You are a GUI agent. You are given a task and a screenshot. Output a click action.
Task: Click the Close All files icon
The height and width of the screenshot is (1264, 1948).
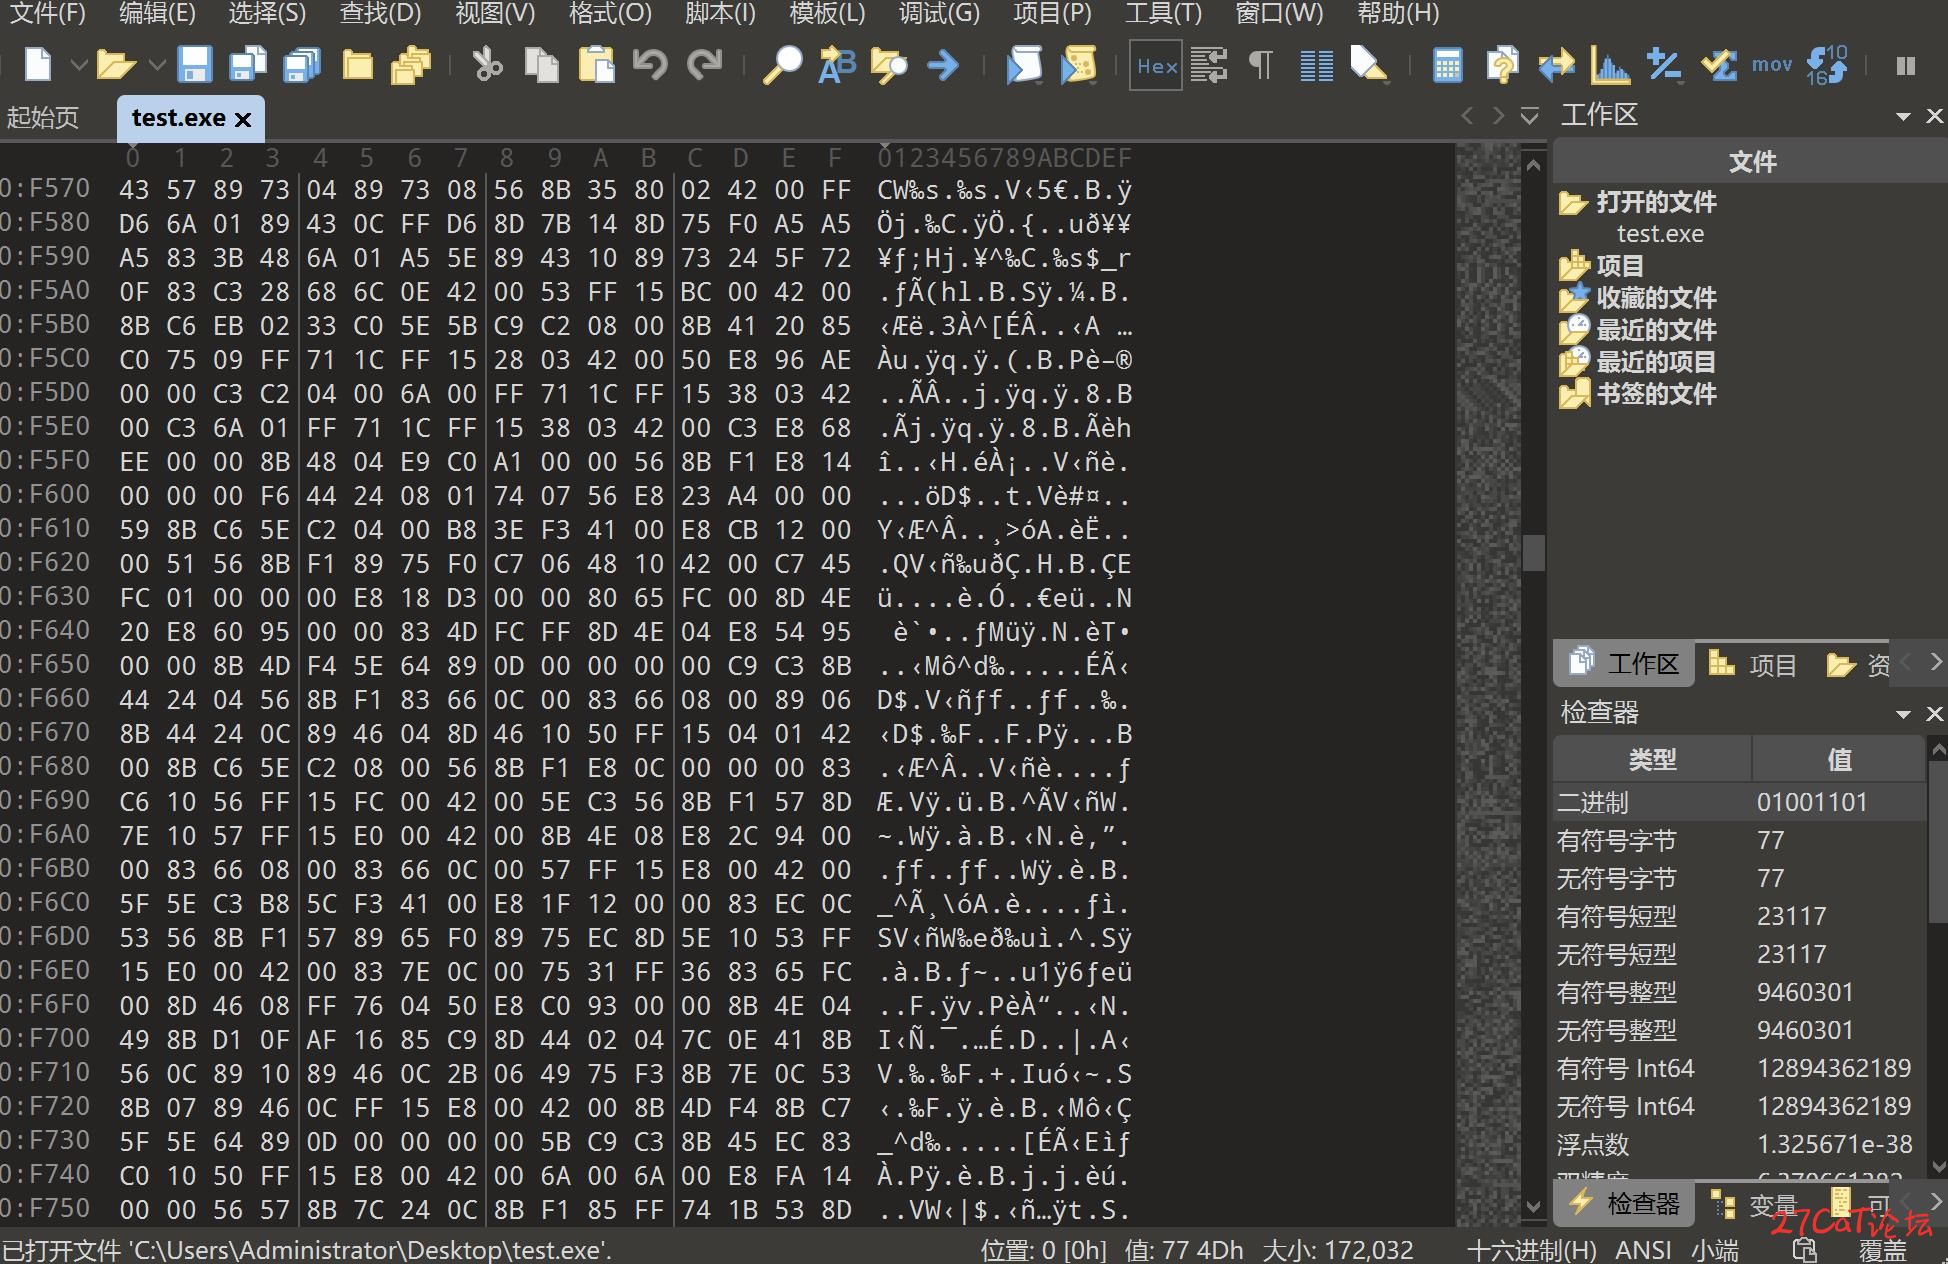[x=410, y=65]
